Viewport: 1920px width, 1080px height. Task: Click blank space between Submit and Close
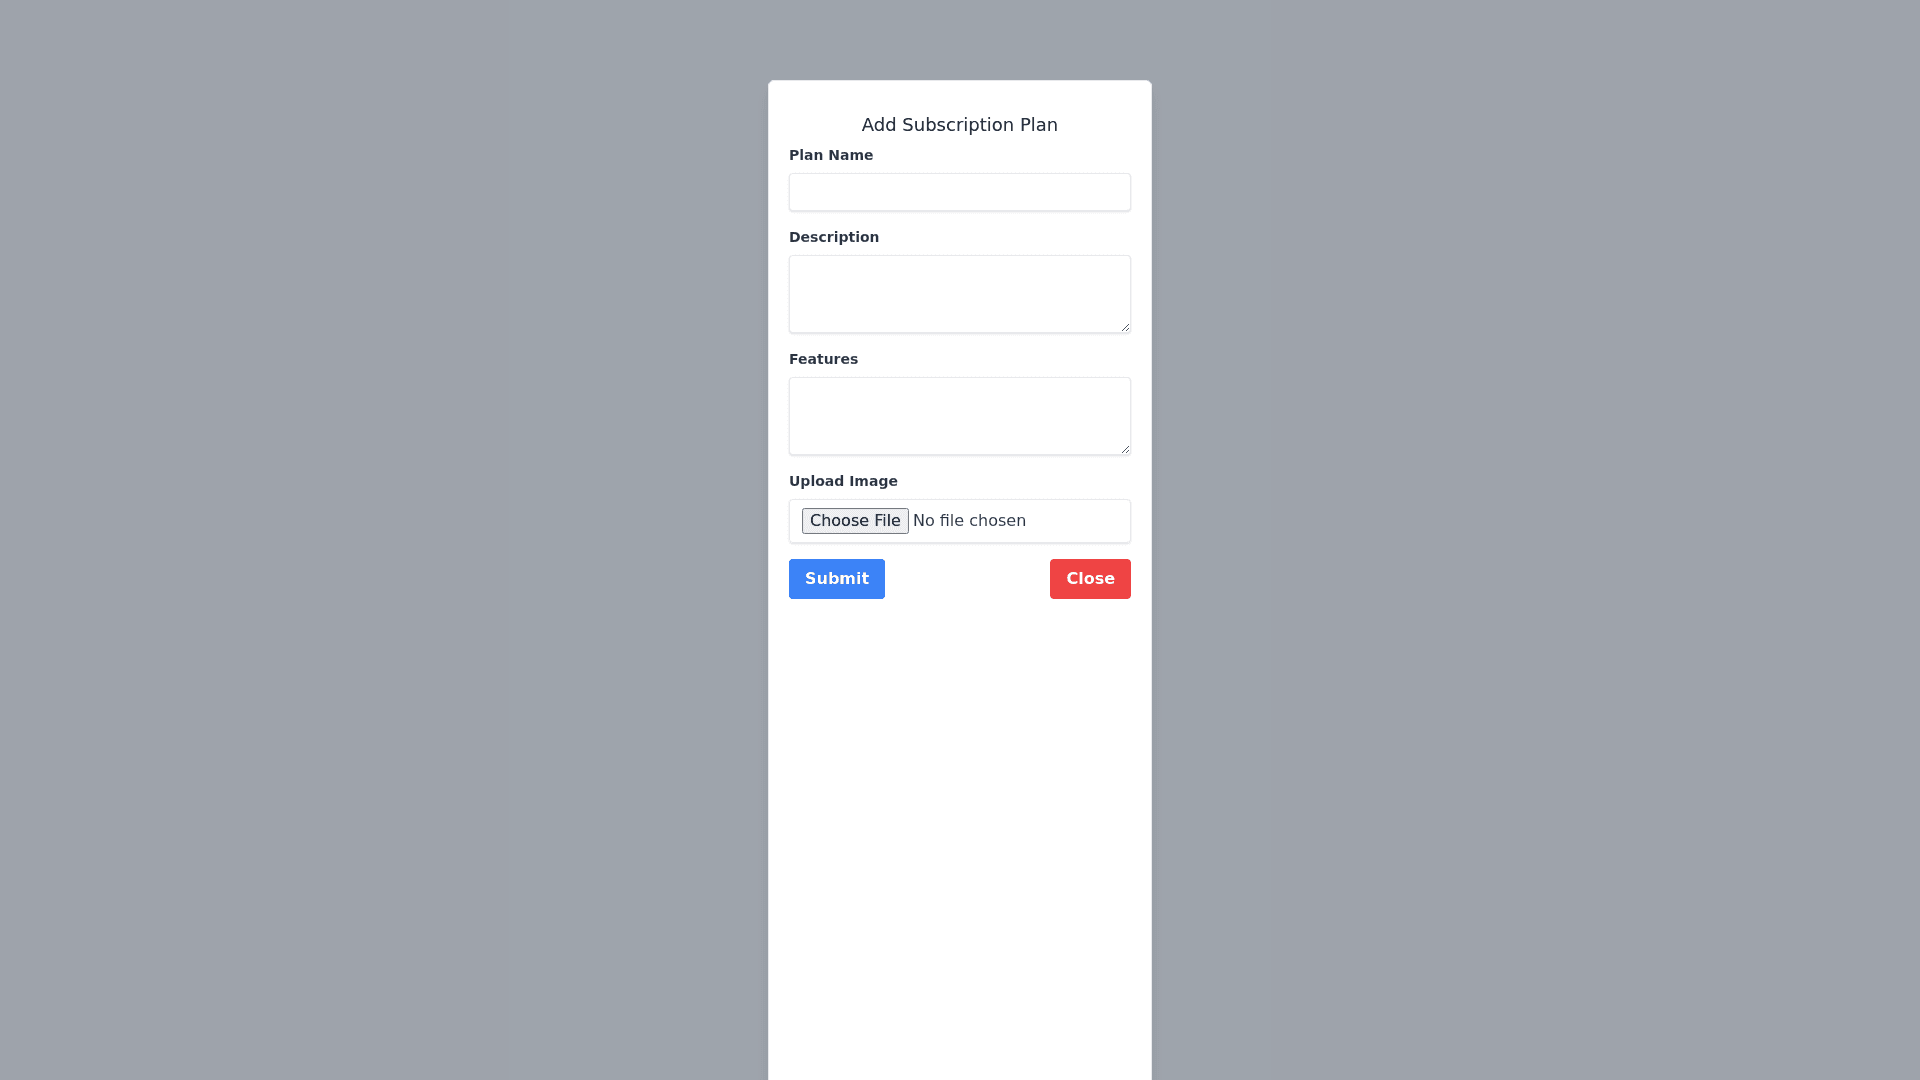[x=967, y=579]
